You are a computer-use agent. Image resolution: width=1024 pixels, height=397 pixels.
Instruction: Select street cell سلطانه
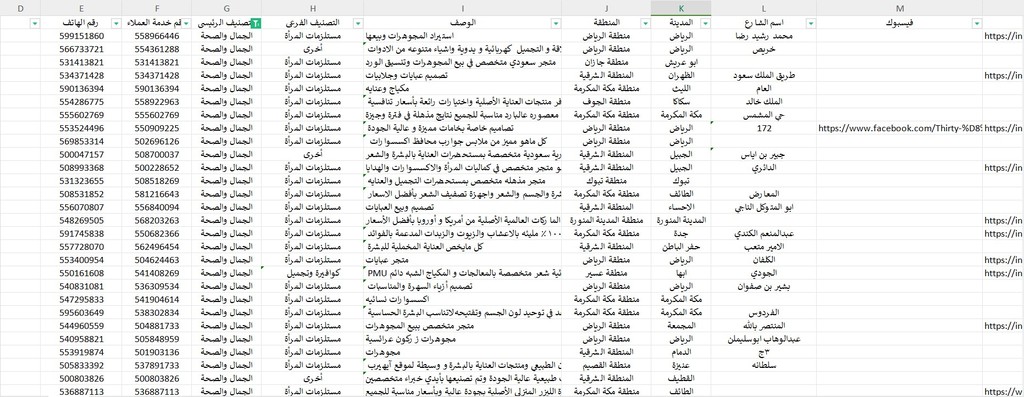pos(764,365)
